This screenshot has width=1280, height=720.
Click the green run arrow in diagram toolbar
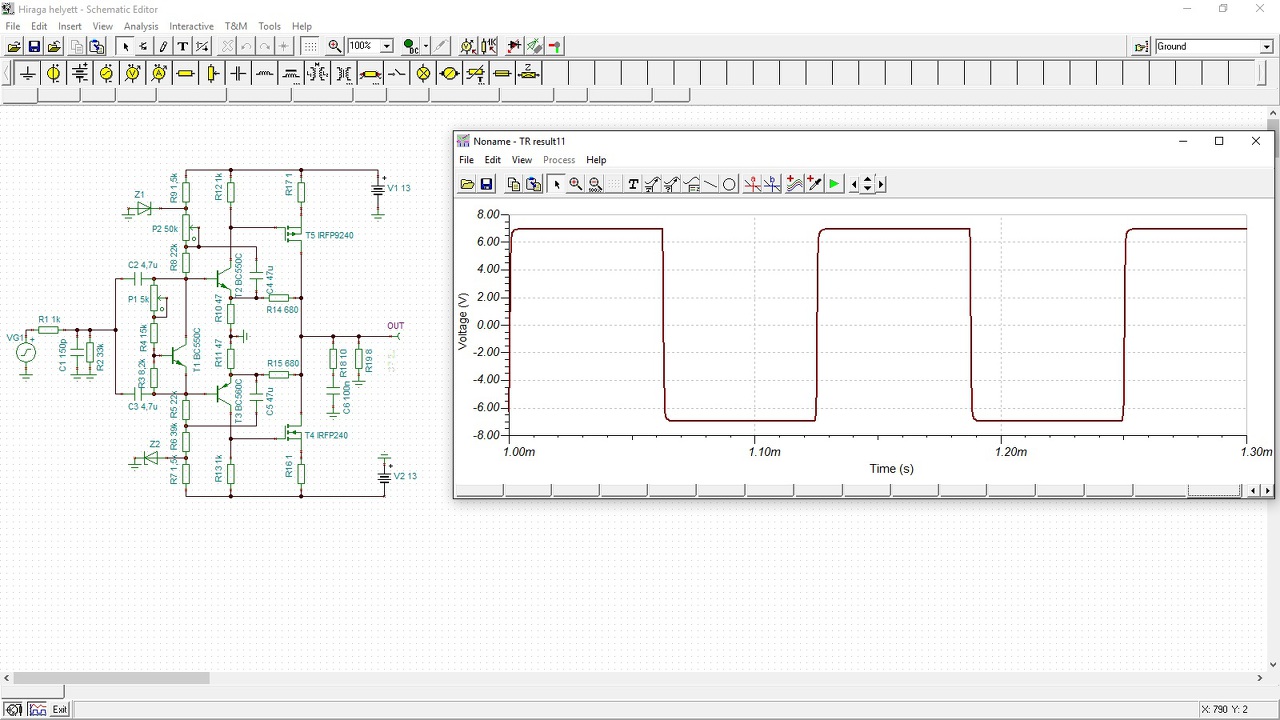pyautogui.click(x=834, y=184)
